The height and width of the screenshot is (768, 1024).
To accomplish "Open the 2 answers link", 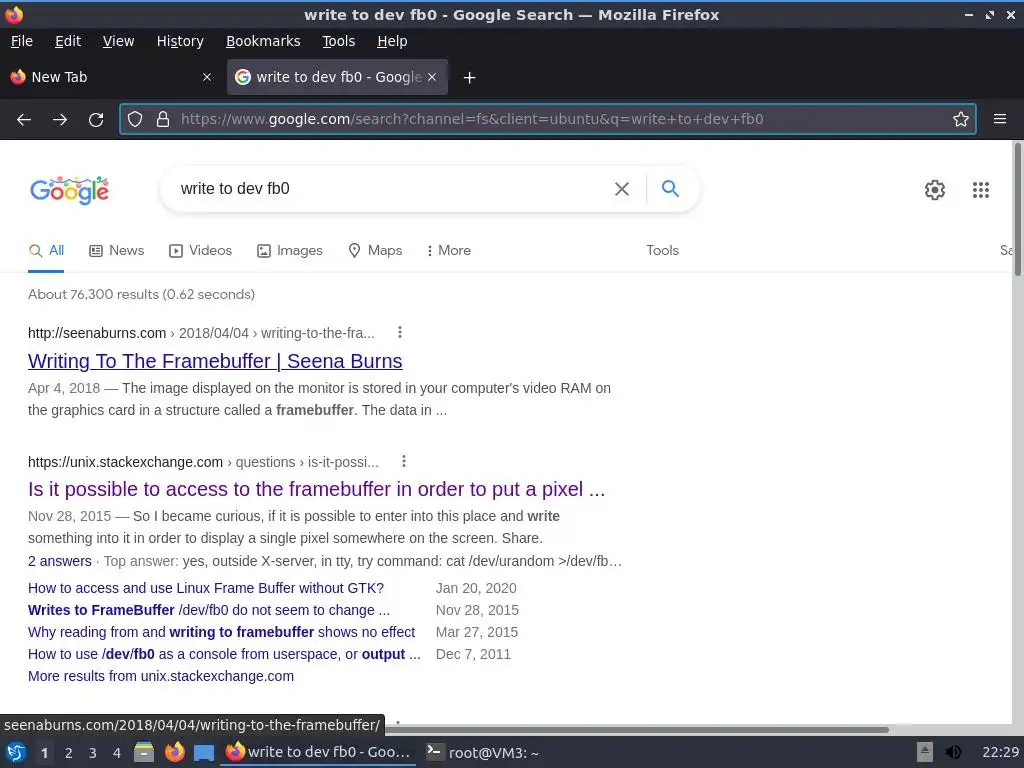I will (x=59, y=561).
